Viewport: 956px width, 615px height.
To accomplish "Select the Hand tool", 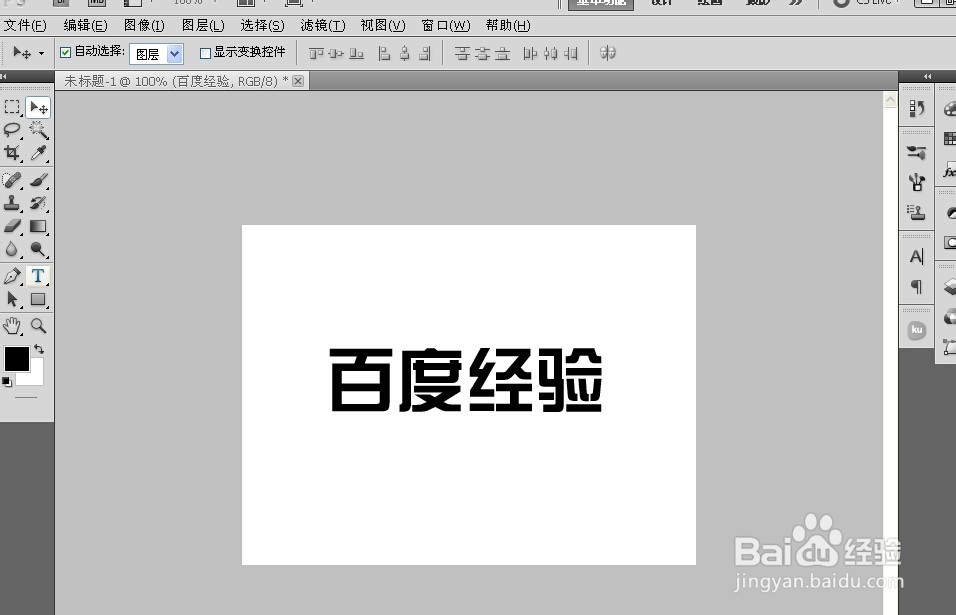I will (13, 326).
